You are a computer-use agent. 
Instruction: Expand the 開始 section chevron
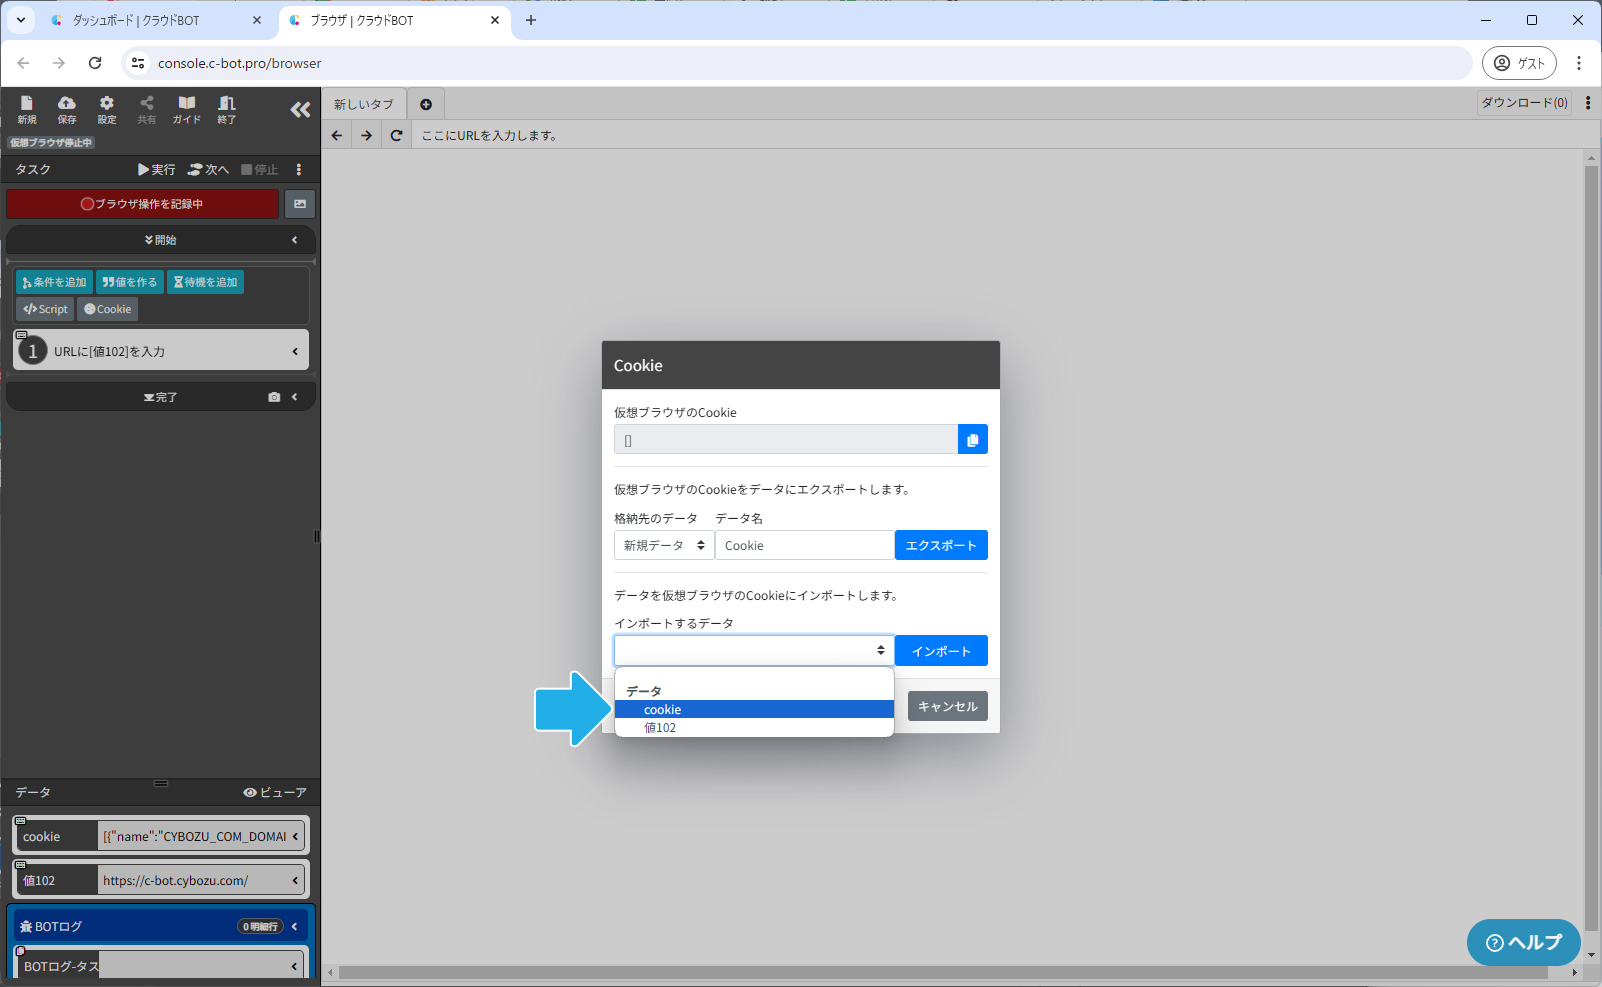click(x=294, y=240)
